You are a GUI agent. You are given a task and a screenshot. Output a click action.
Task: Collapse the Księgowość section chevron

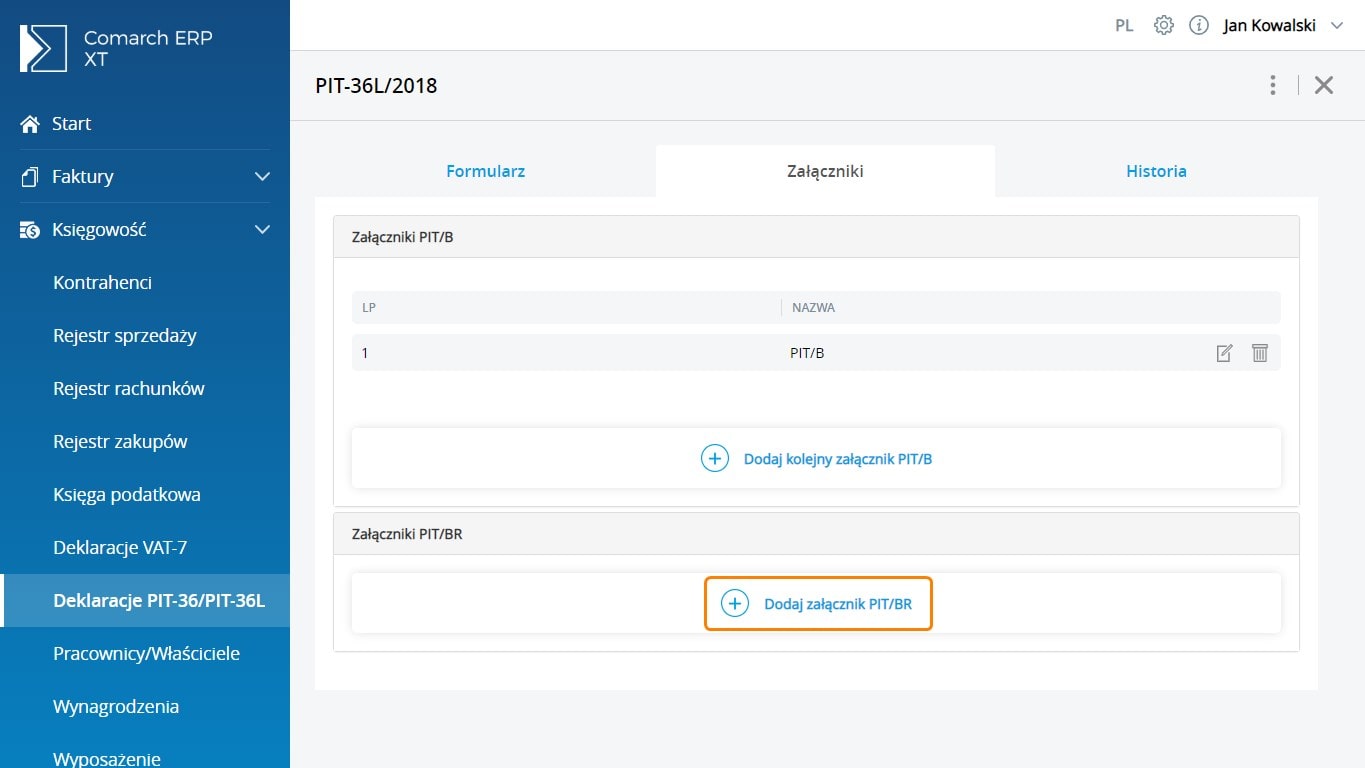pyautogui.click(x=262, y=230)
